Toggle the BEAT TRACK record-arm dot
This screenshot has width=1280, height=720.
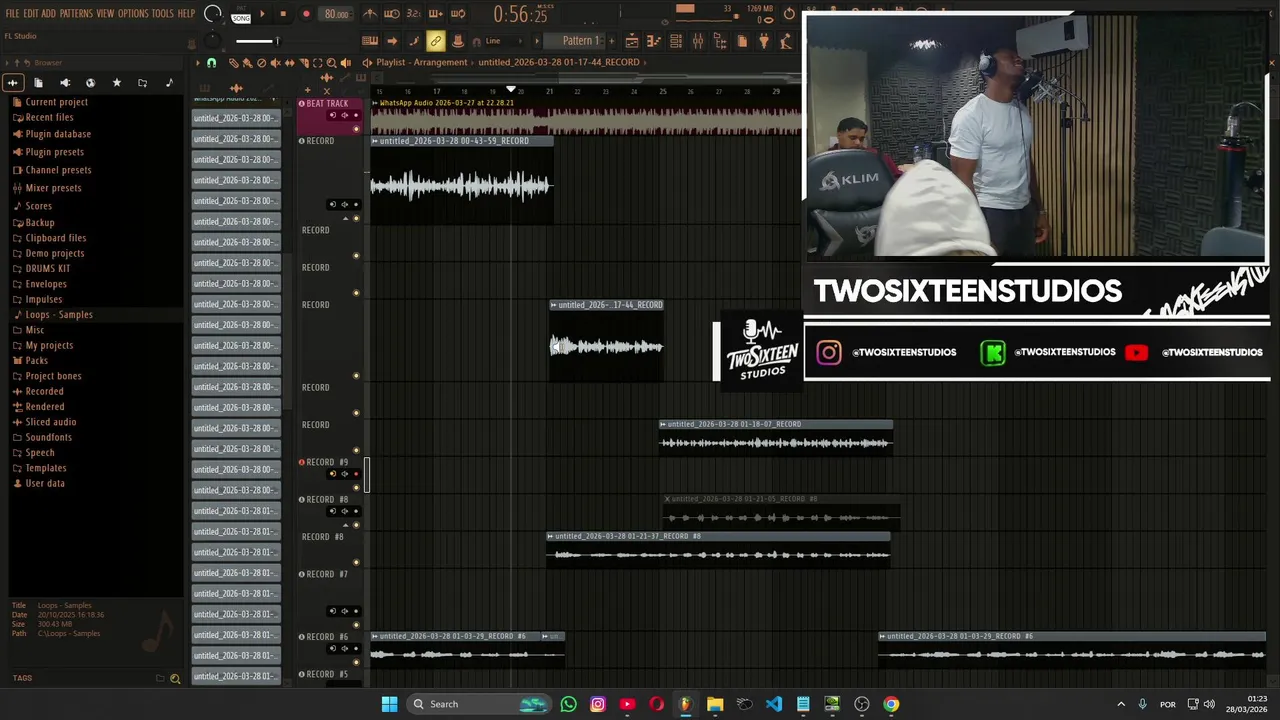pos(356,115)
